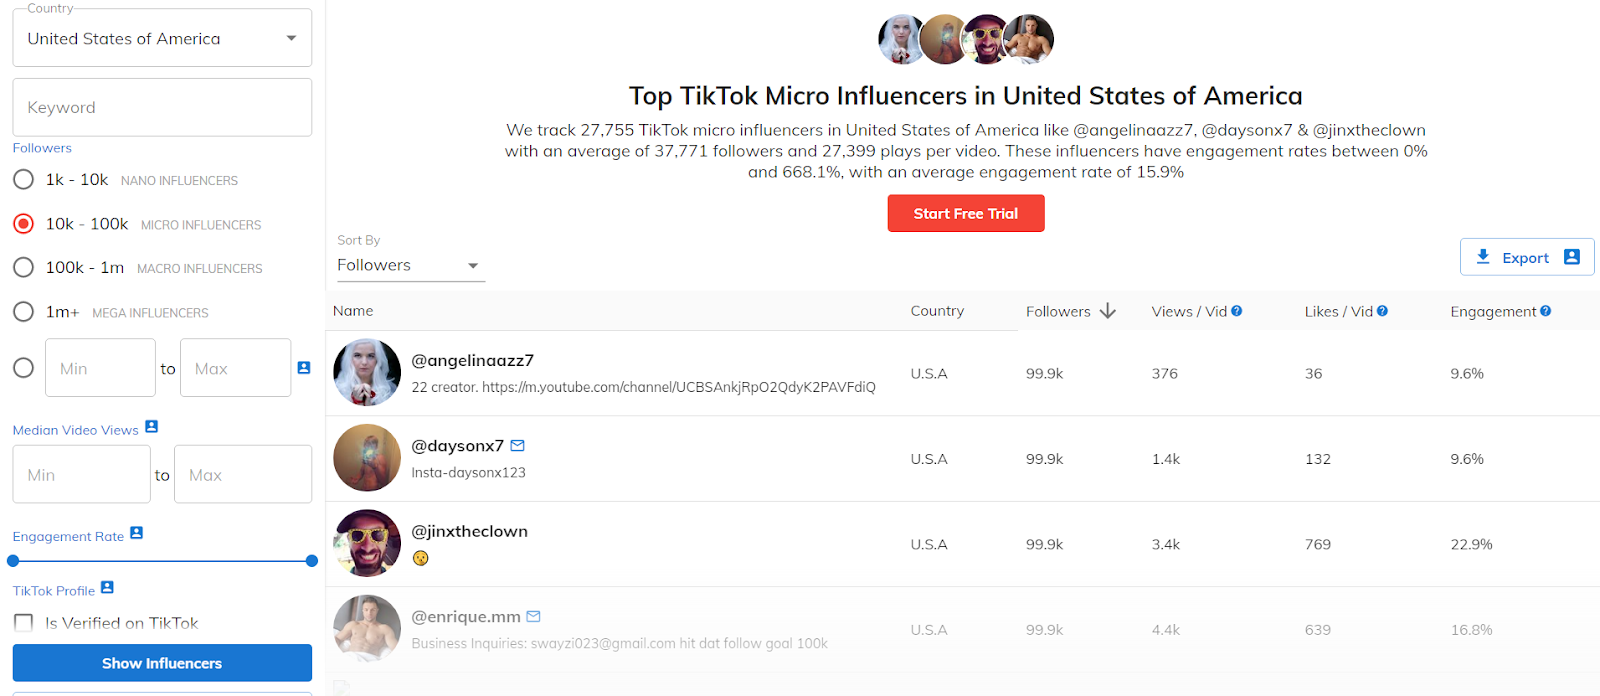Screen dimensions: 1600x696
Task: Select the 100k - 1m Macro Influencers option
Action: 24,268
